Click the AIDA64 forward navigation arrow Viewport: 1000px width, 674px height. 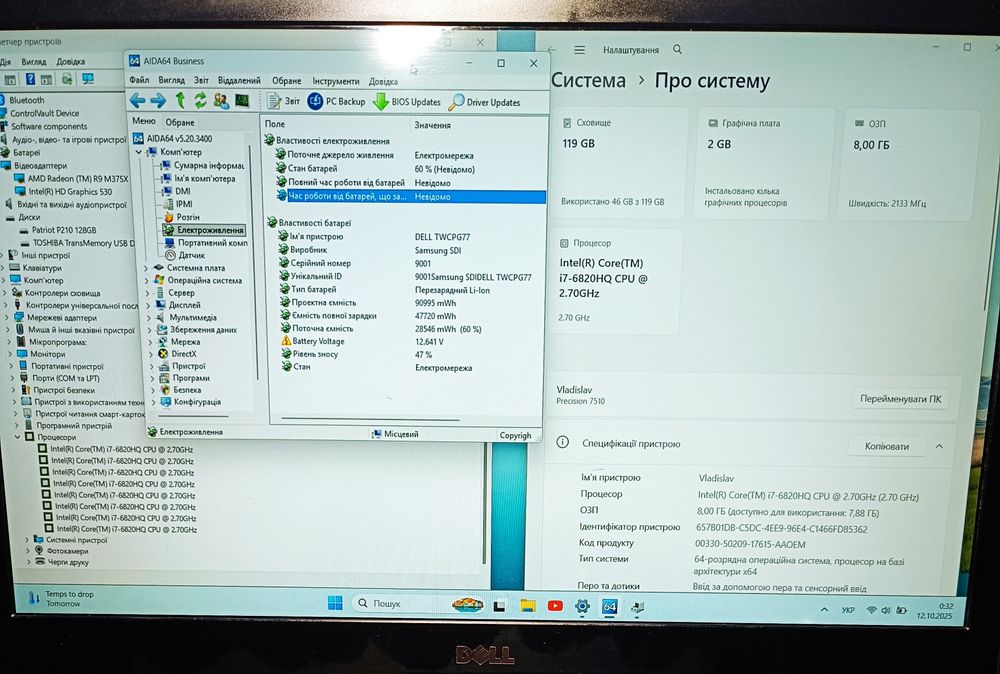tap(158, 101)
